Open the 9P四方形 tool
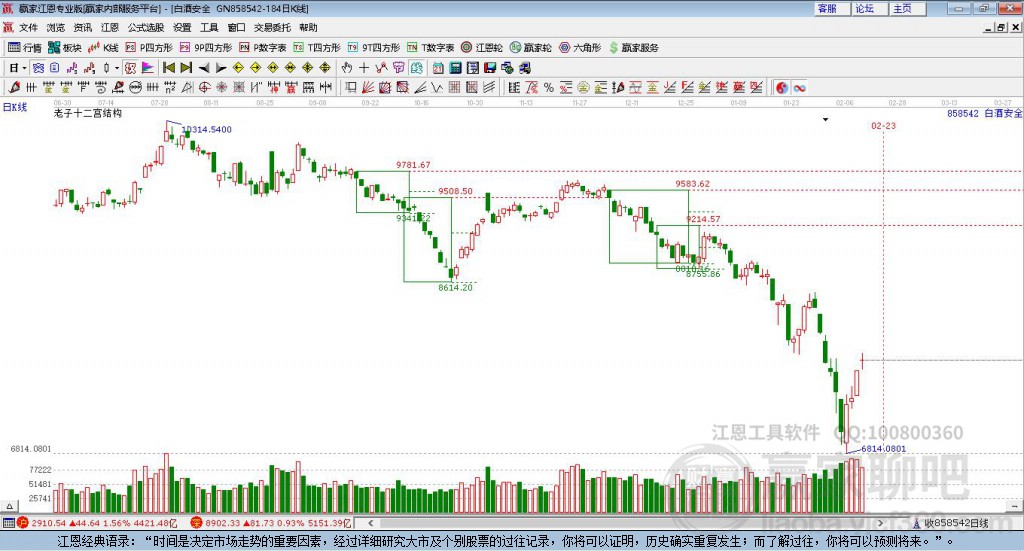The height and width of the screenshot is (551, 1024). [x=206, y=48]
